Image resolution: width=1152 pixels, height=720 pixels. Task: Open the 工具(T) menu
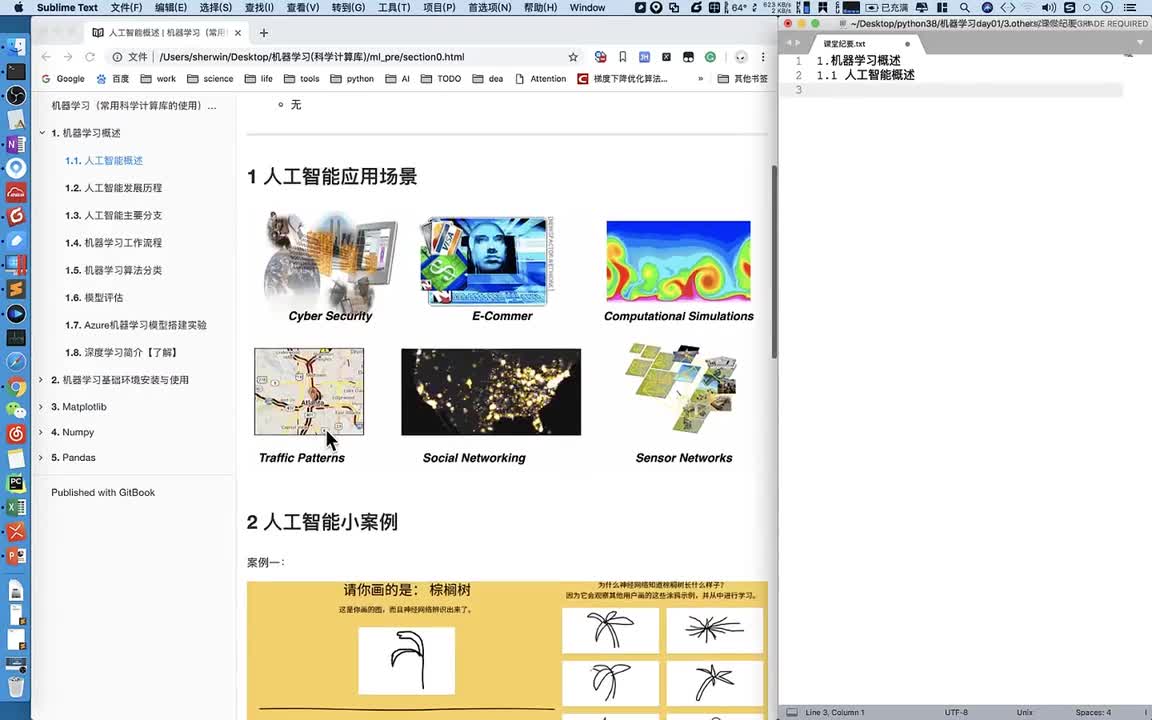394,8
